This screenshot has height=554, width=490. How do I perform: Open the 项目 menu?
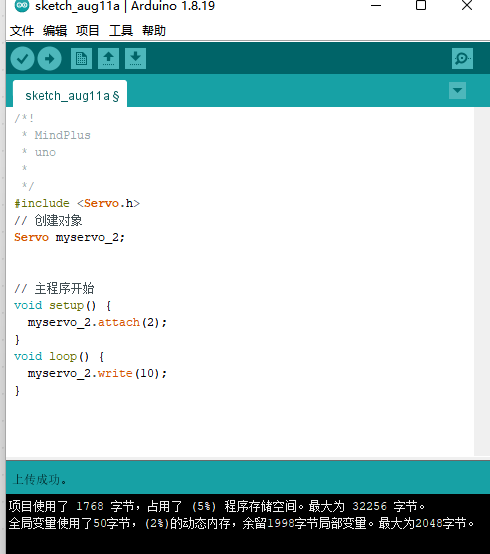coord(88,31)
